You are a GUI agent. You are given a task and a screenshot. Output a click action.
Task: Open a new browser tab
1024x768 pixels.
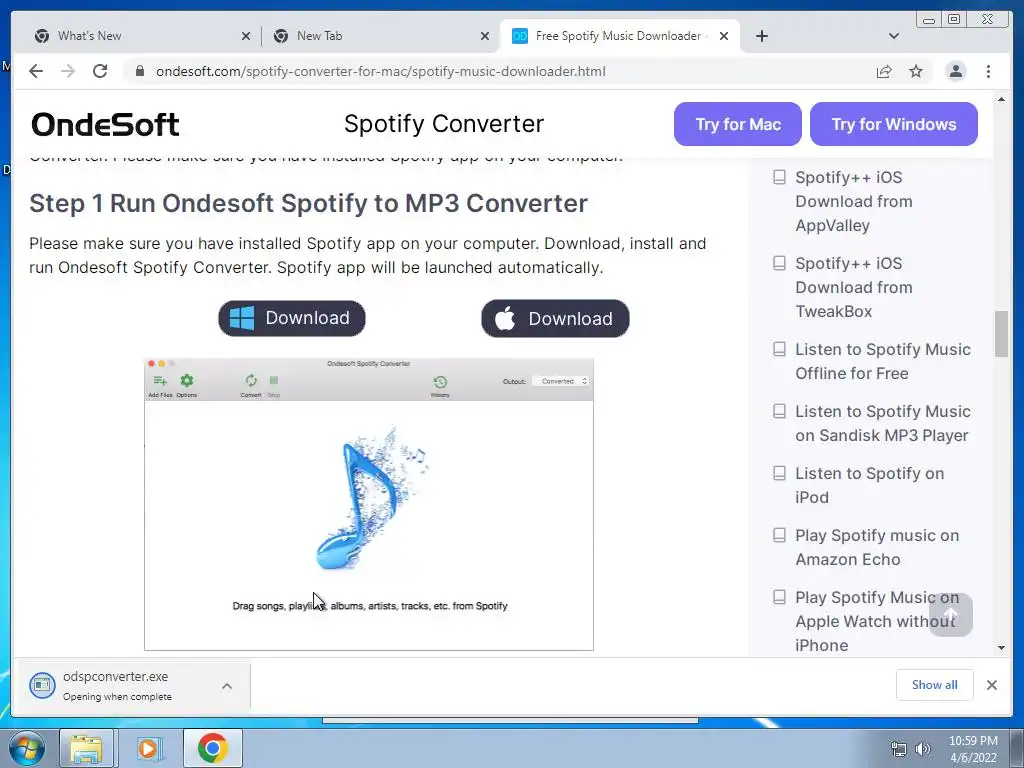[761, 36]
